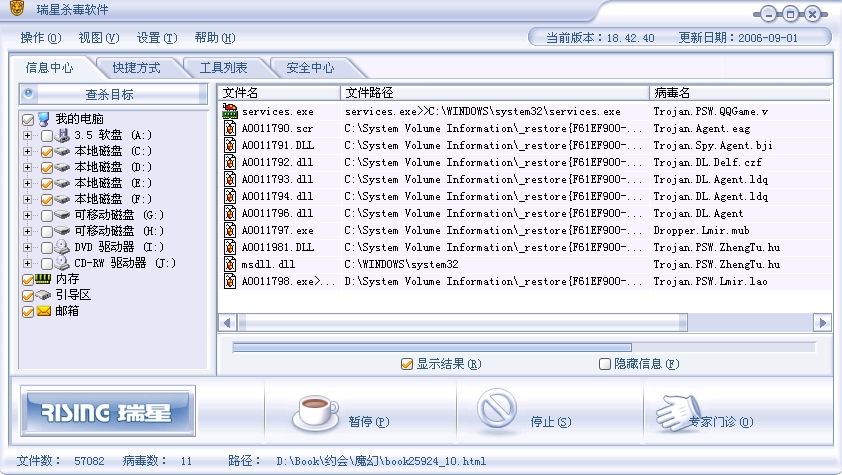Open 专家门诊(O) expert clinic
This screenshot has height=475, width=842.
coord(705,414)
